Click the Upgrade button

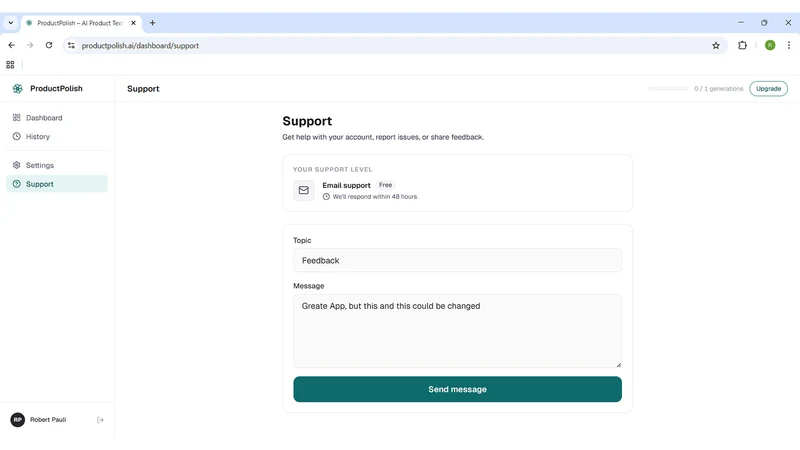point(768,89)
